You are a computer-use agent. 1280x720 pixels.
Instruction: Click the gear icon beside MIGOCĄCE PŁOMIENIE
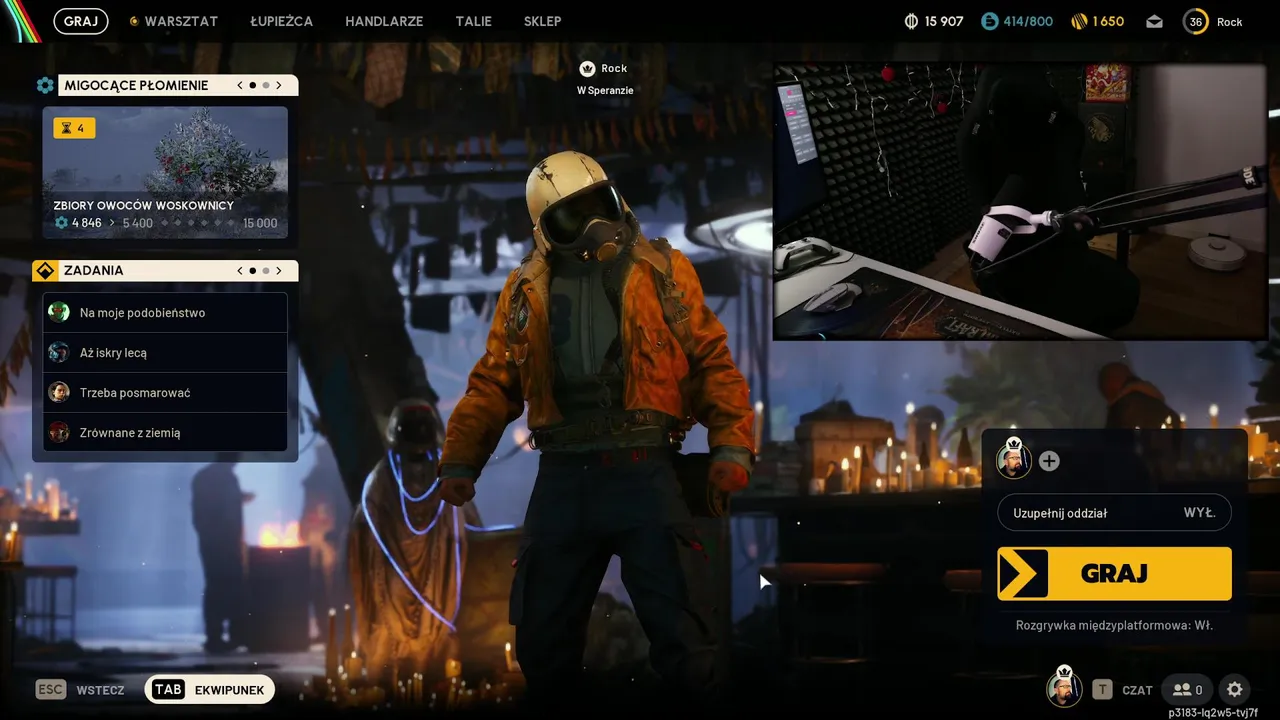click(45, 85)
